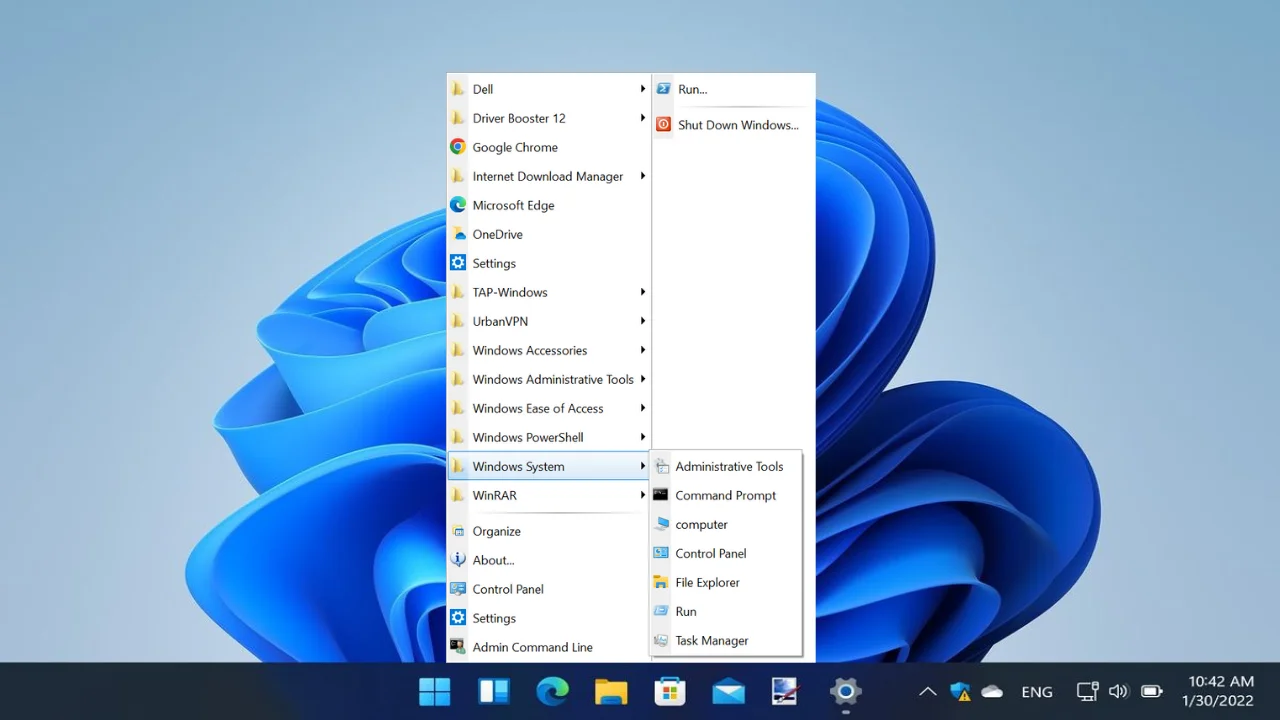The height and width of the screenshot is (720, 1280).
Task: Click the WinRAR folder icon
Action: [x=458, y=495]
